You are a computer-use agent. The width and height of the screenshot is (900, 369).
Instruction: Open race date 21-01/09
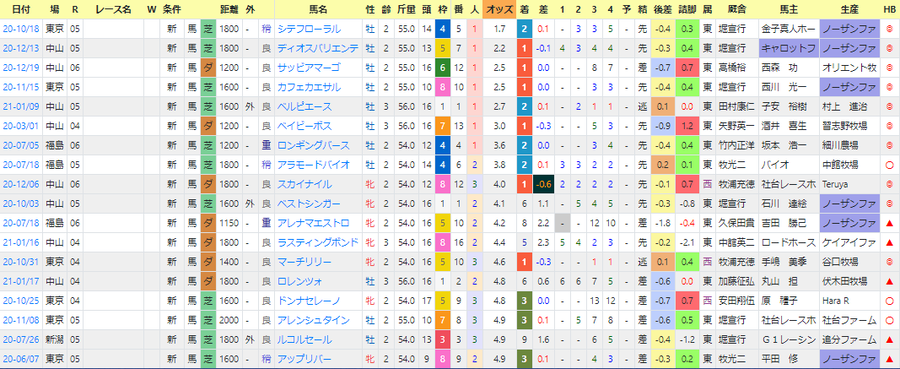point(21,107)
